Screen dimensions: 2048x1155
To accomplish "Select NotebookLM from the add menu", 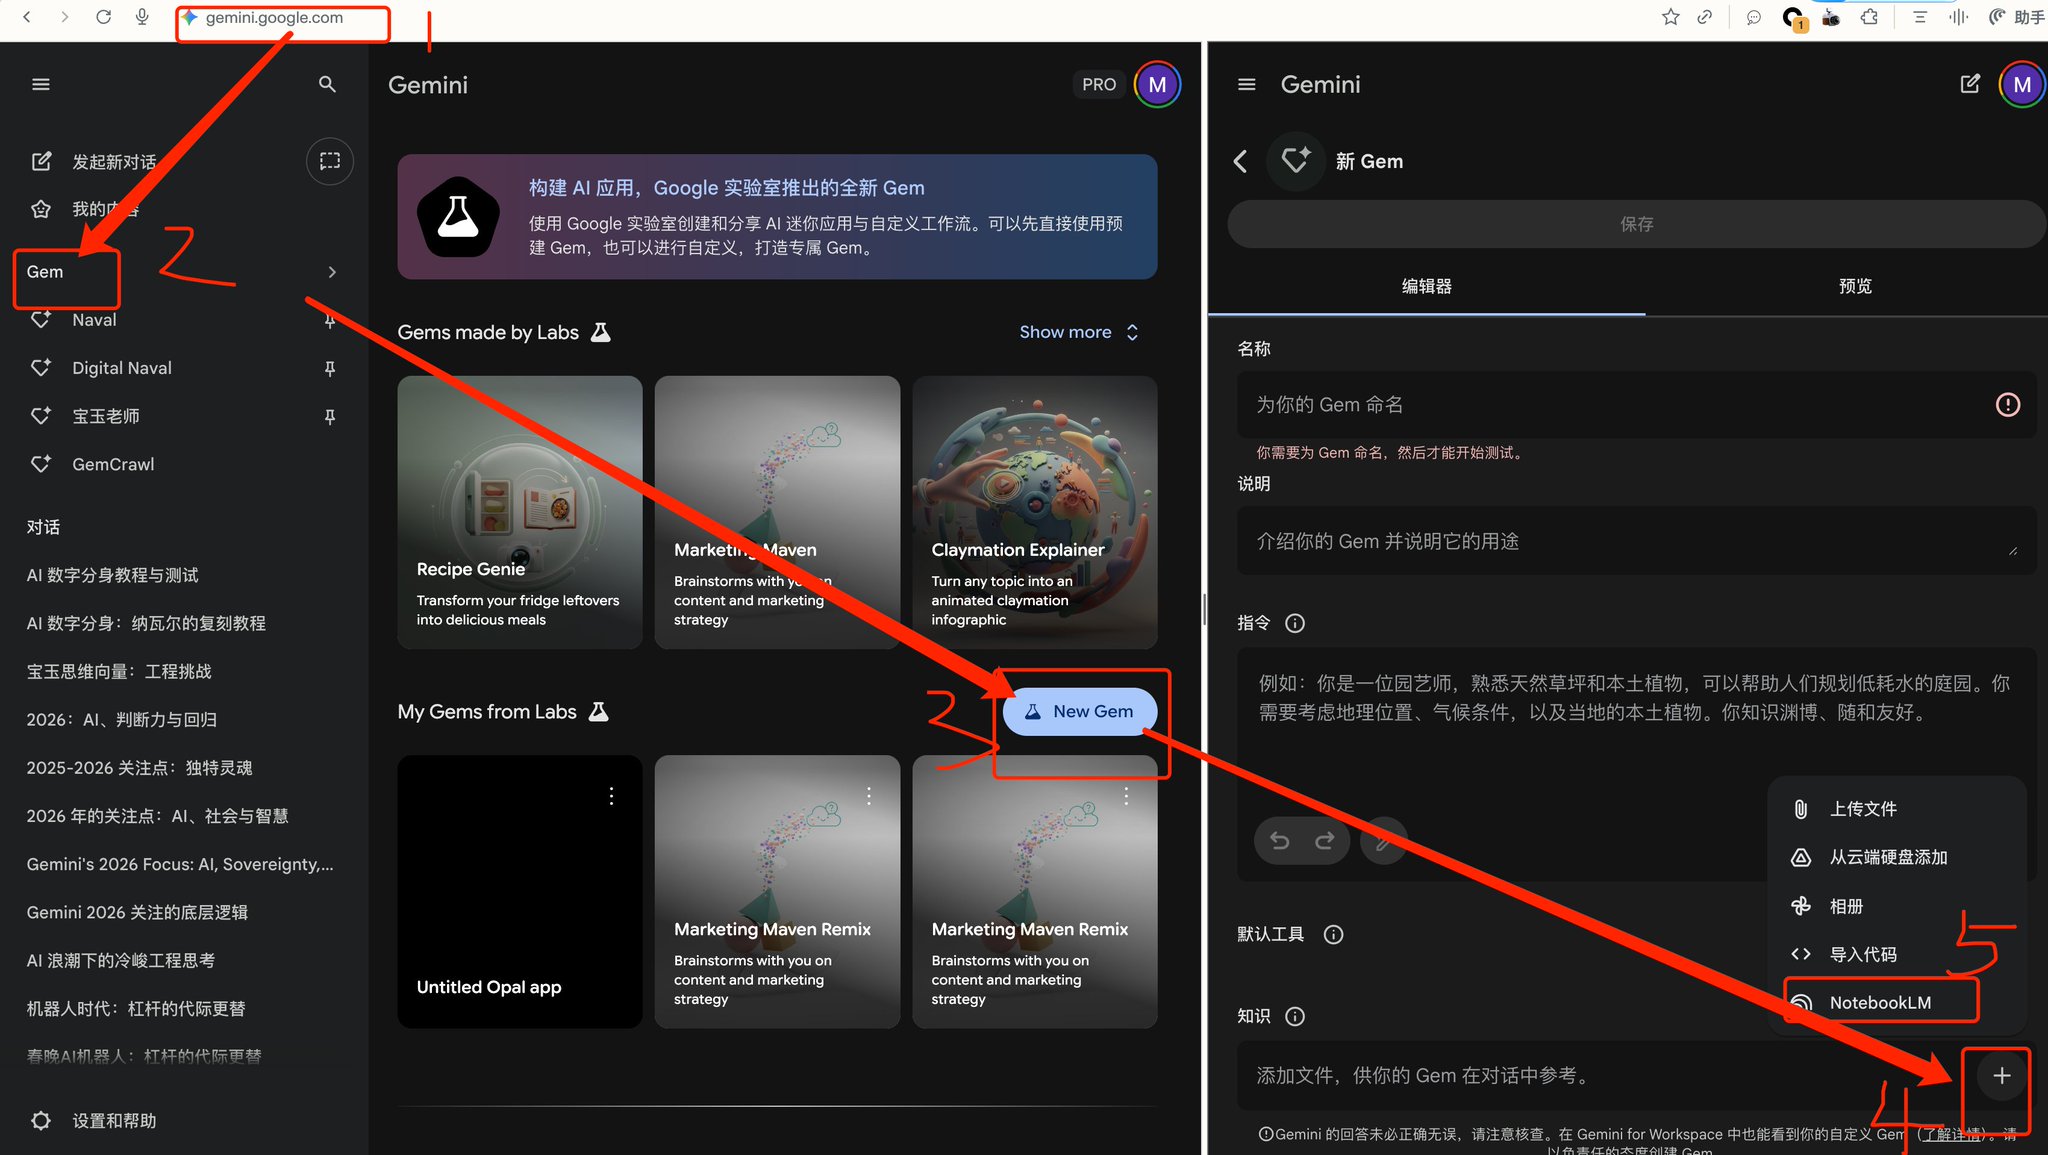I will [1897, 1002].
